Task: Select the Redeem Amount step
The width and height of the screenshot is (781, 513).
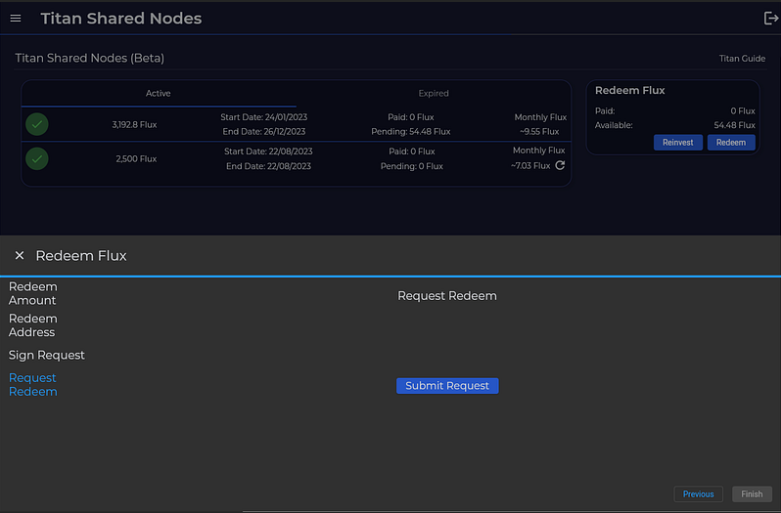Action: [33, 293]
